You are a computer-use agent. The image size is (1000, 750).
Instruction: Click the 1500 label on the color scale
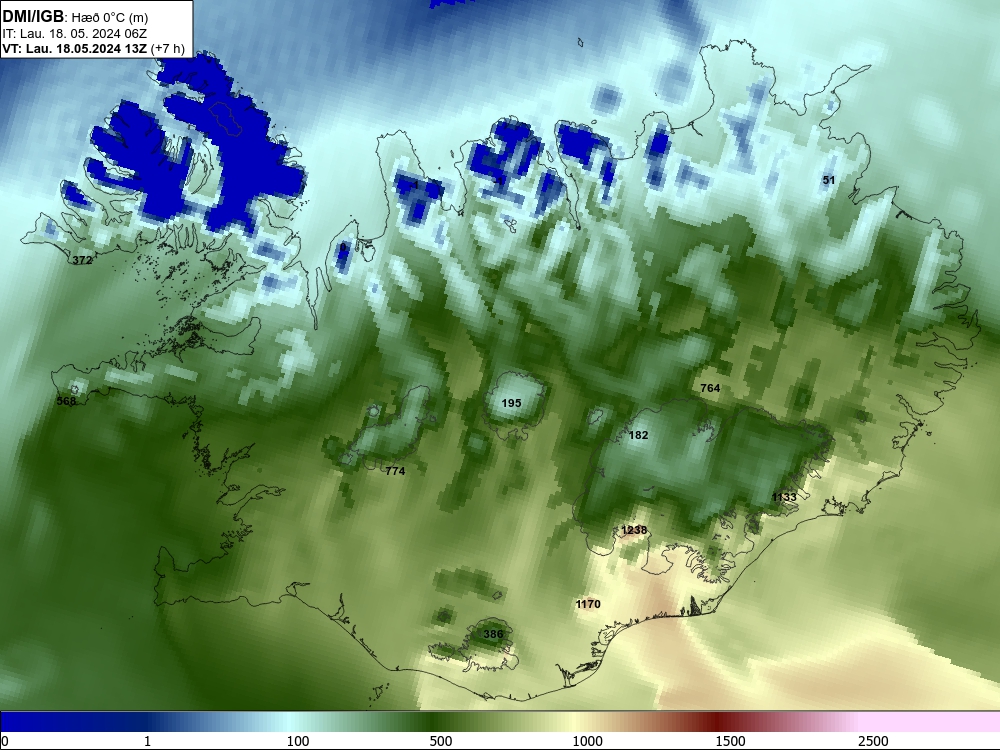click(x=730, y=741)
